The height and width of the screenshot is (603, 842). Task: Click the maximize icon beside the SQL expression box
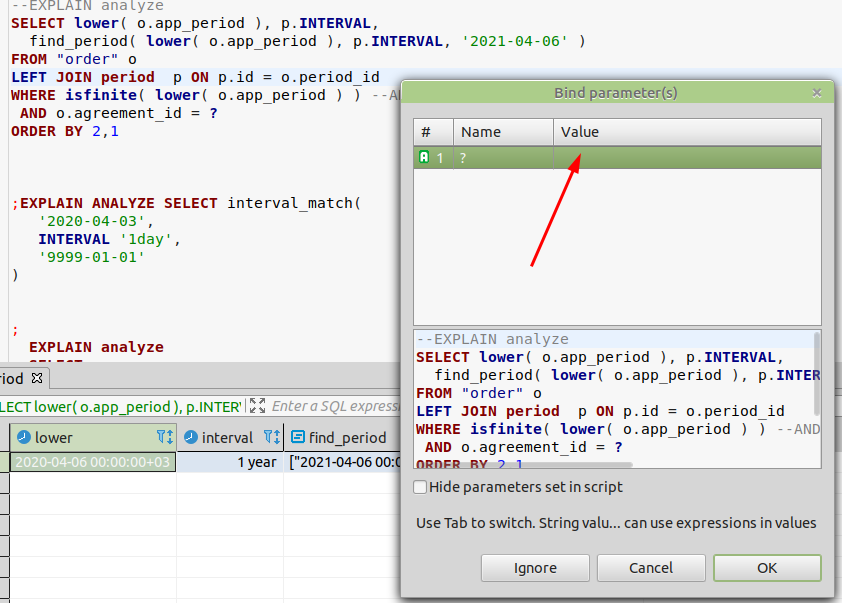258,407
